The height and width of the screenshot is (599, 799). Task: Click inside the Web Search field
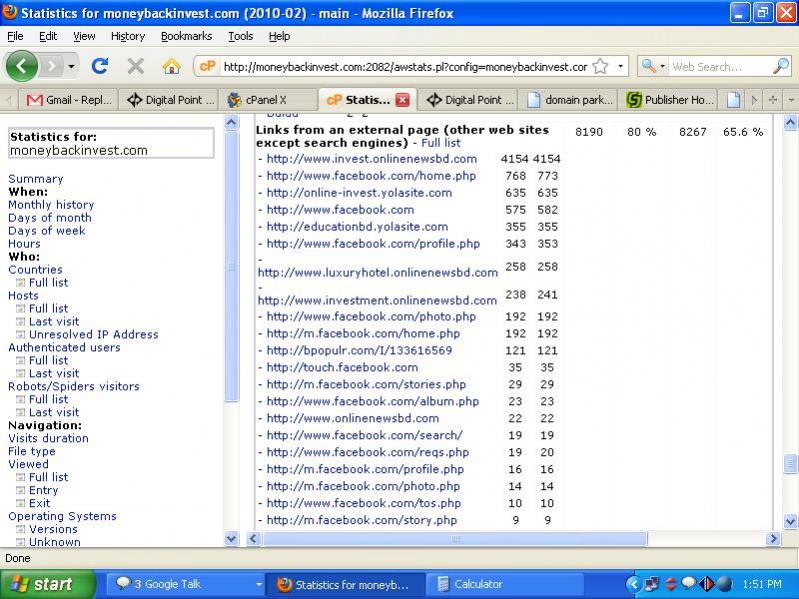pos(718,66)
